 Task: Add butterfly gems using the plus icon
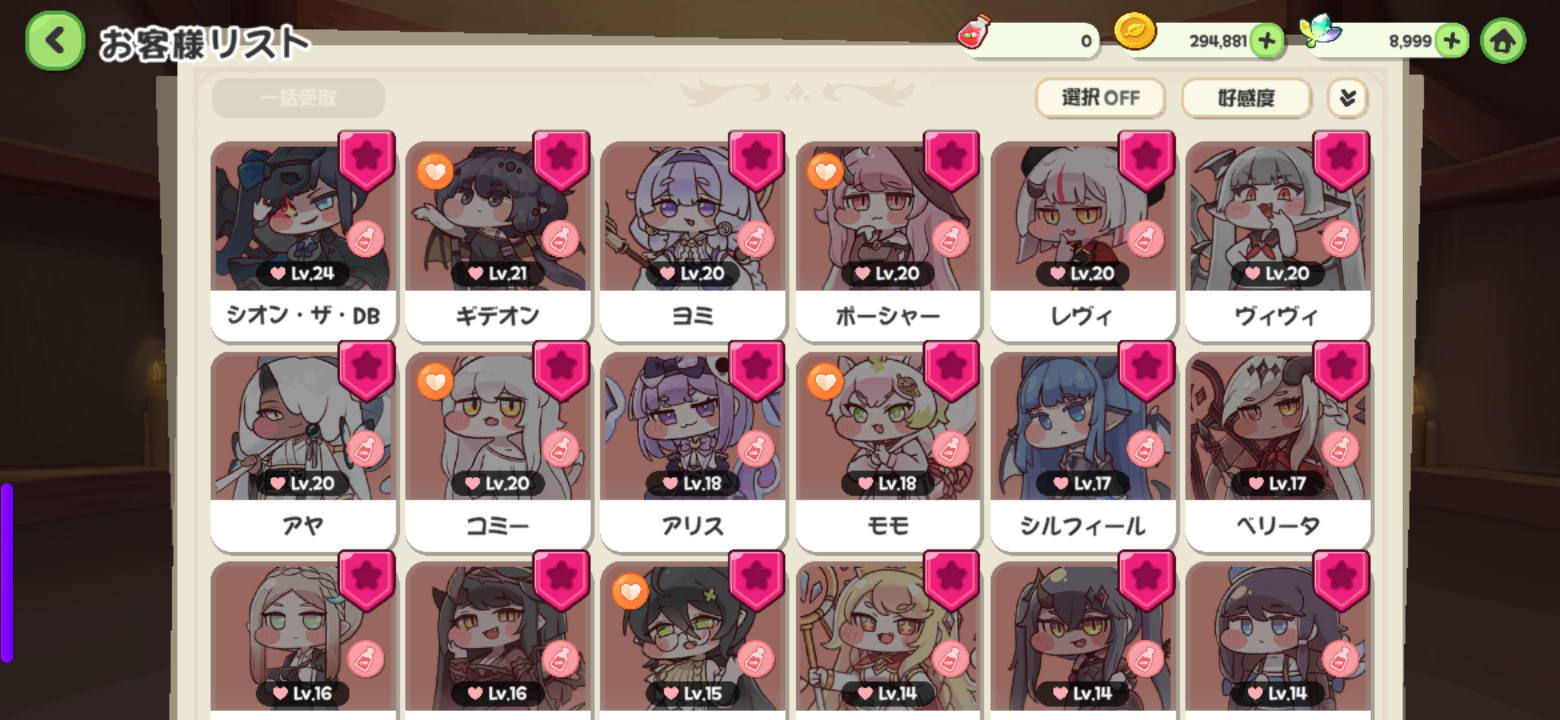[1452, 41]
